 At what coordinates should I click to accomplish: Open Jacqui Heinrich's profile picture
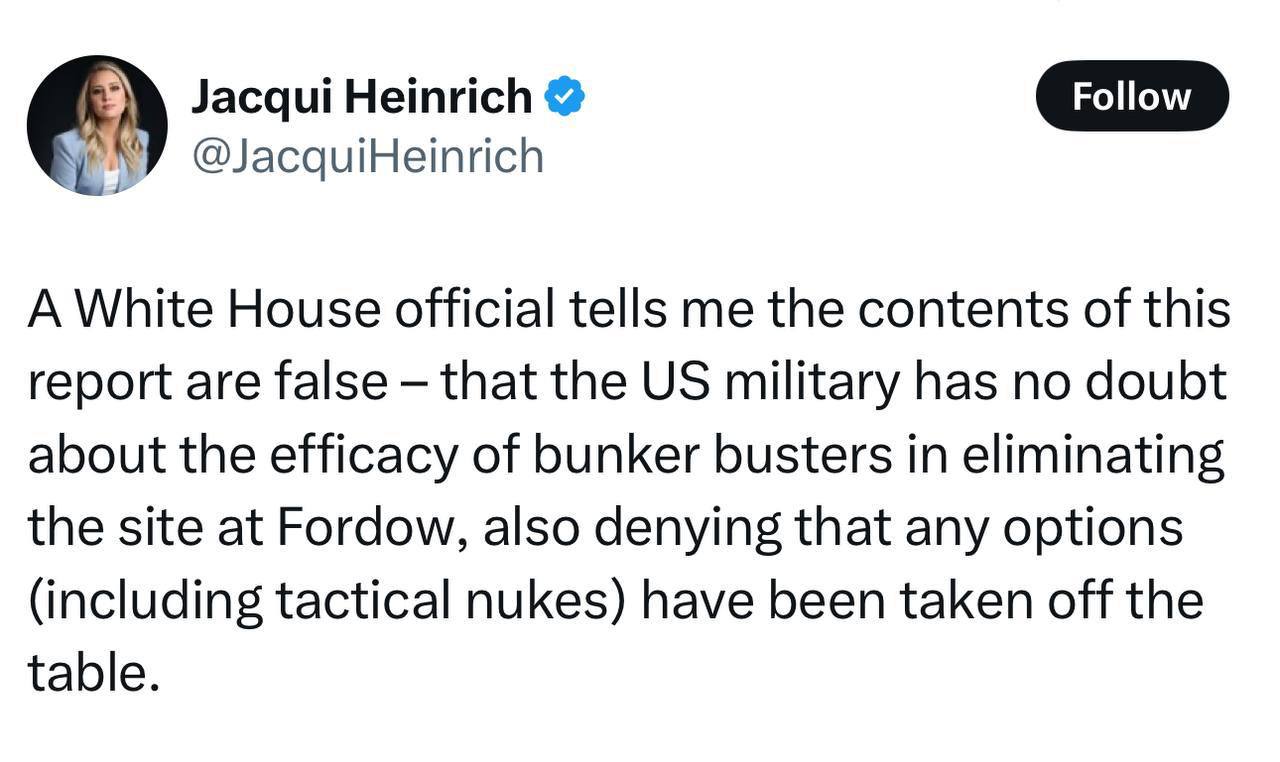pos(97,125)
